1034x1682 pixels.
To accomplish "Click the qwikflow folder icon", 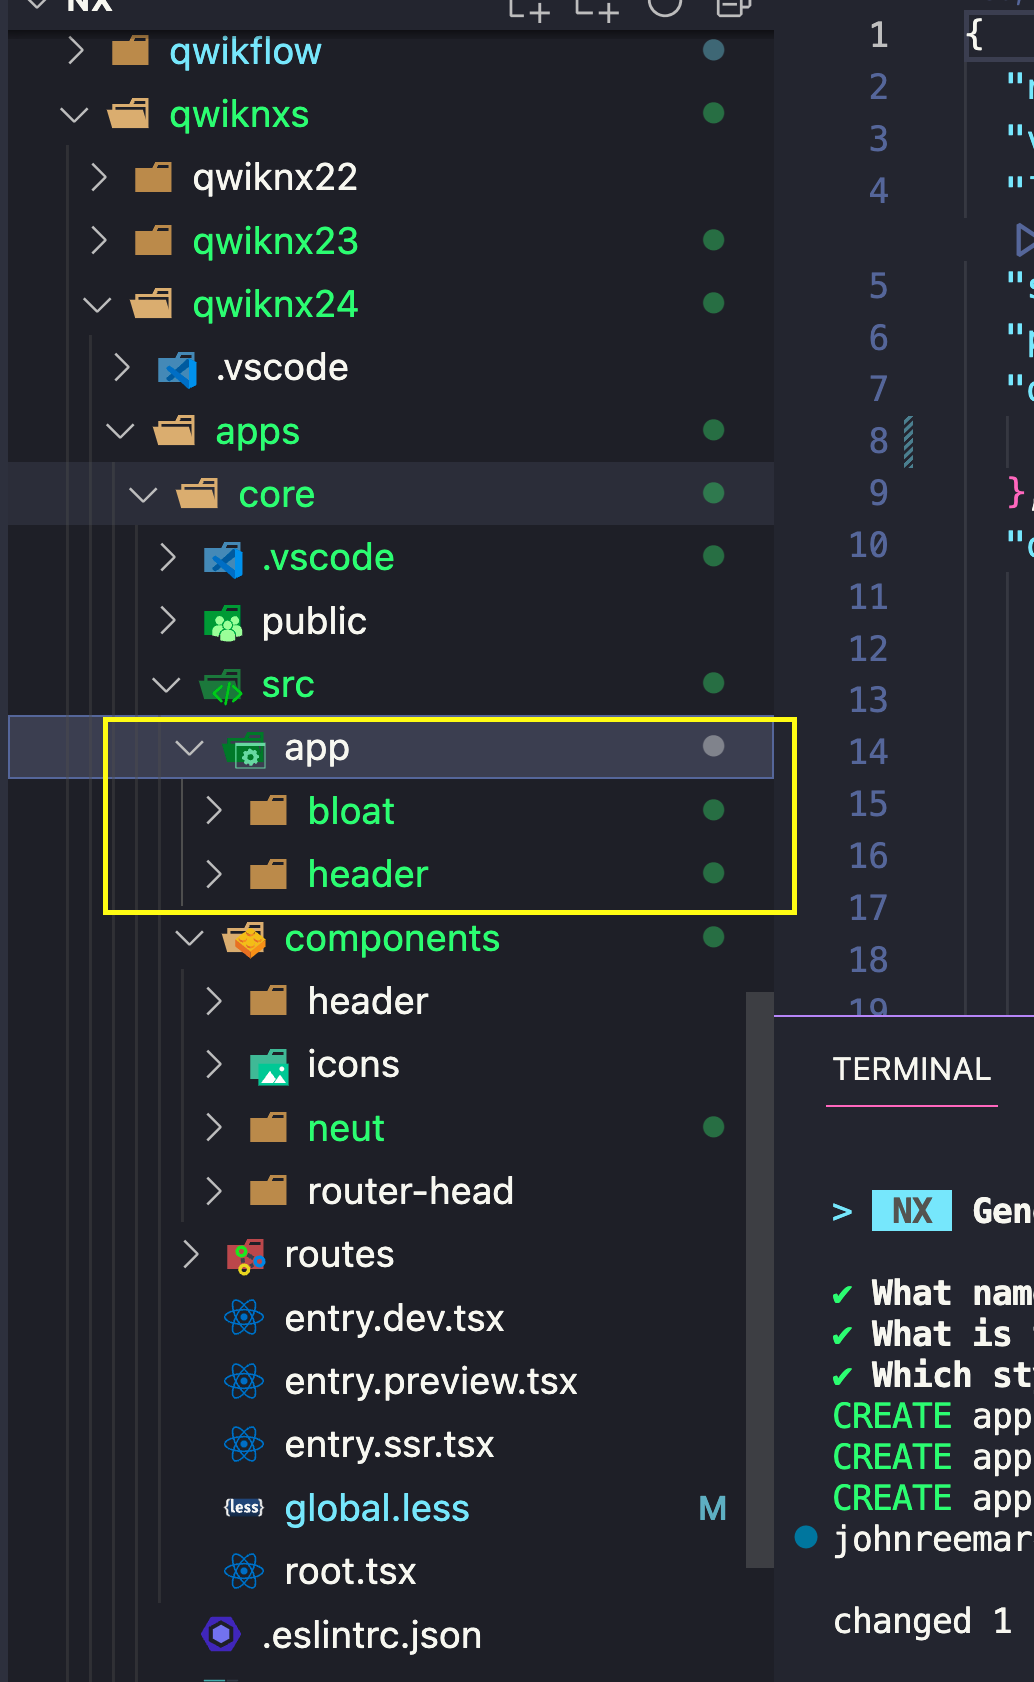I will 130,50.
